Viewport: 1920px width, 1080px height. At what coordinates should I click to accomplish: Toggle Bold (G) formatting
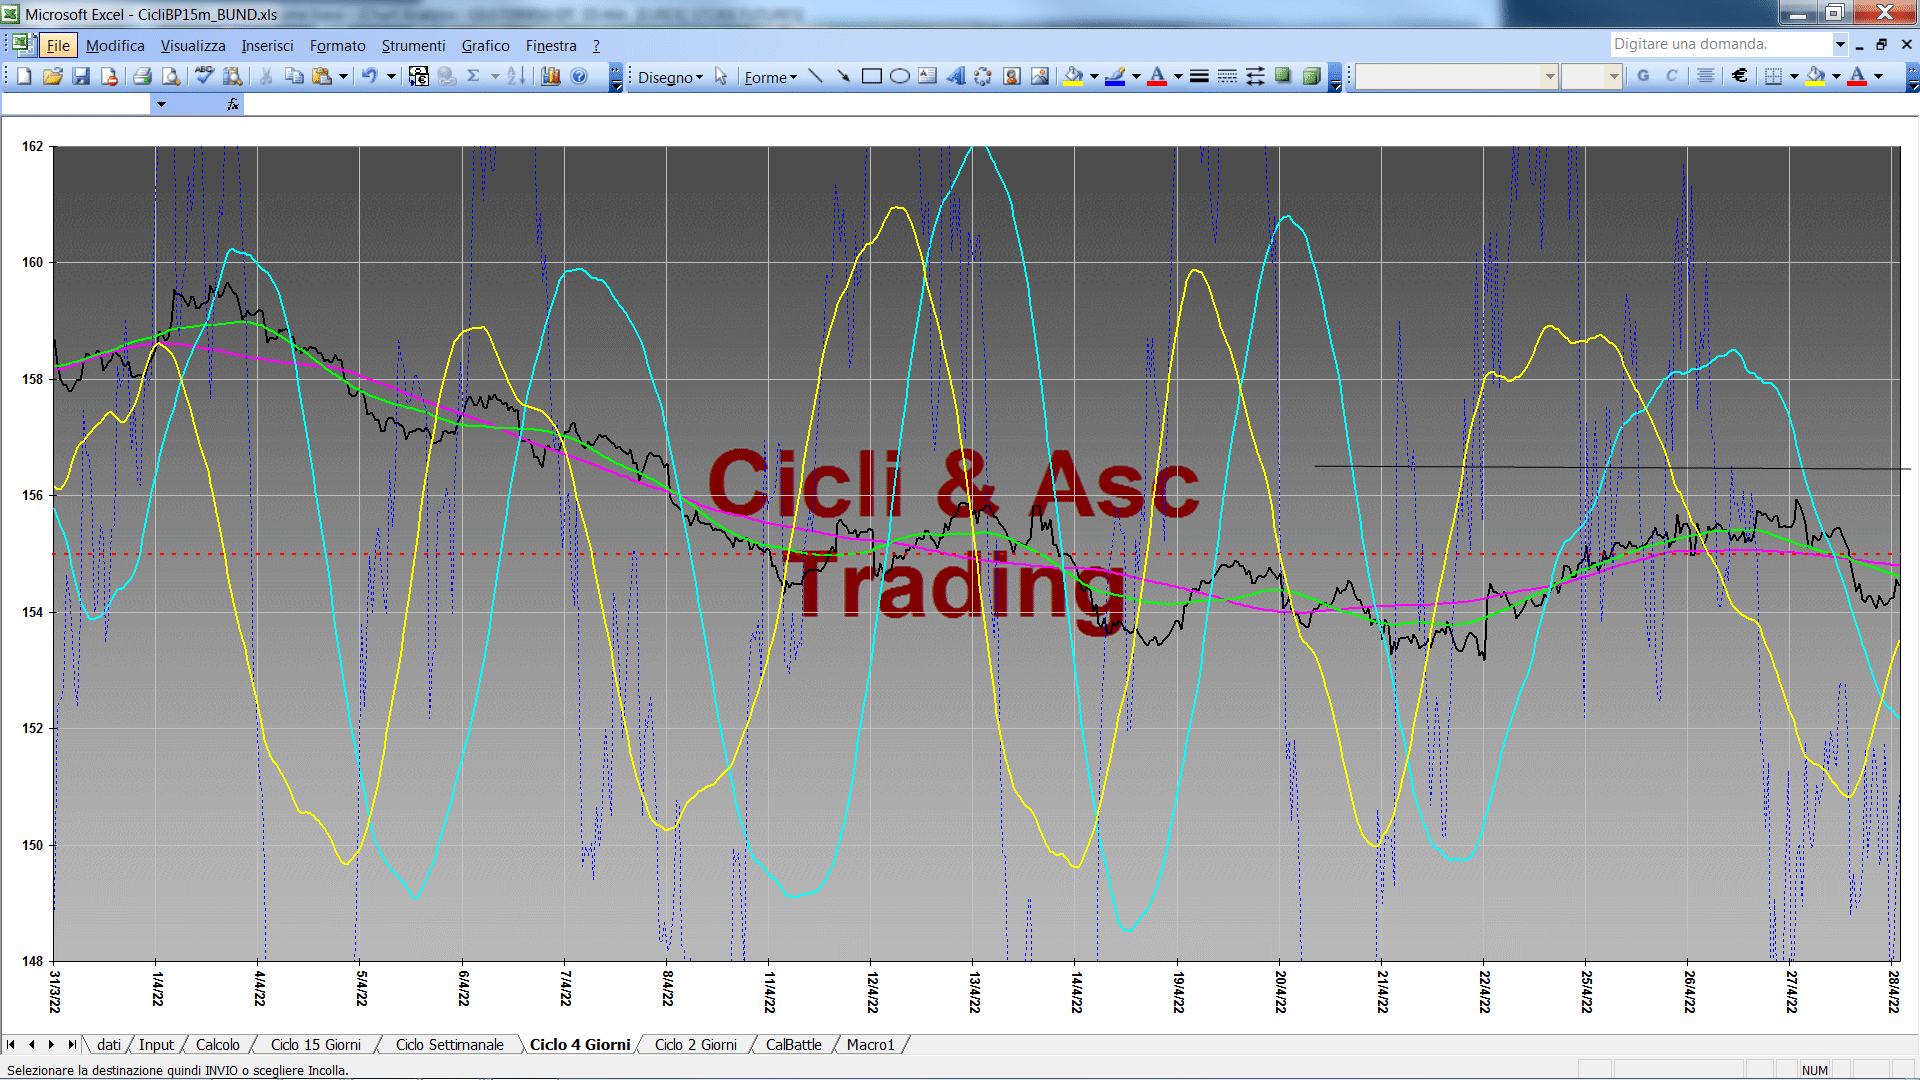(1643, 76)
